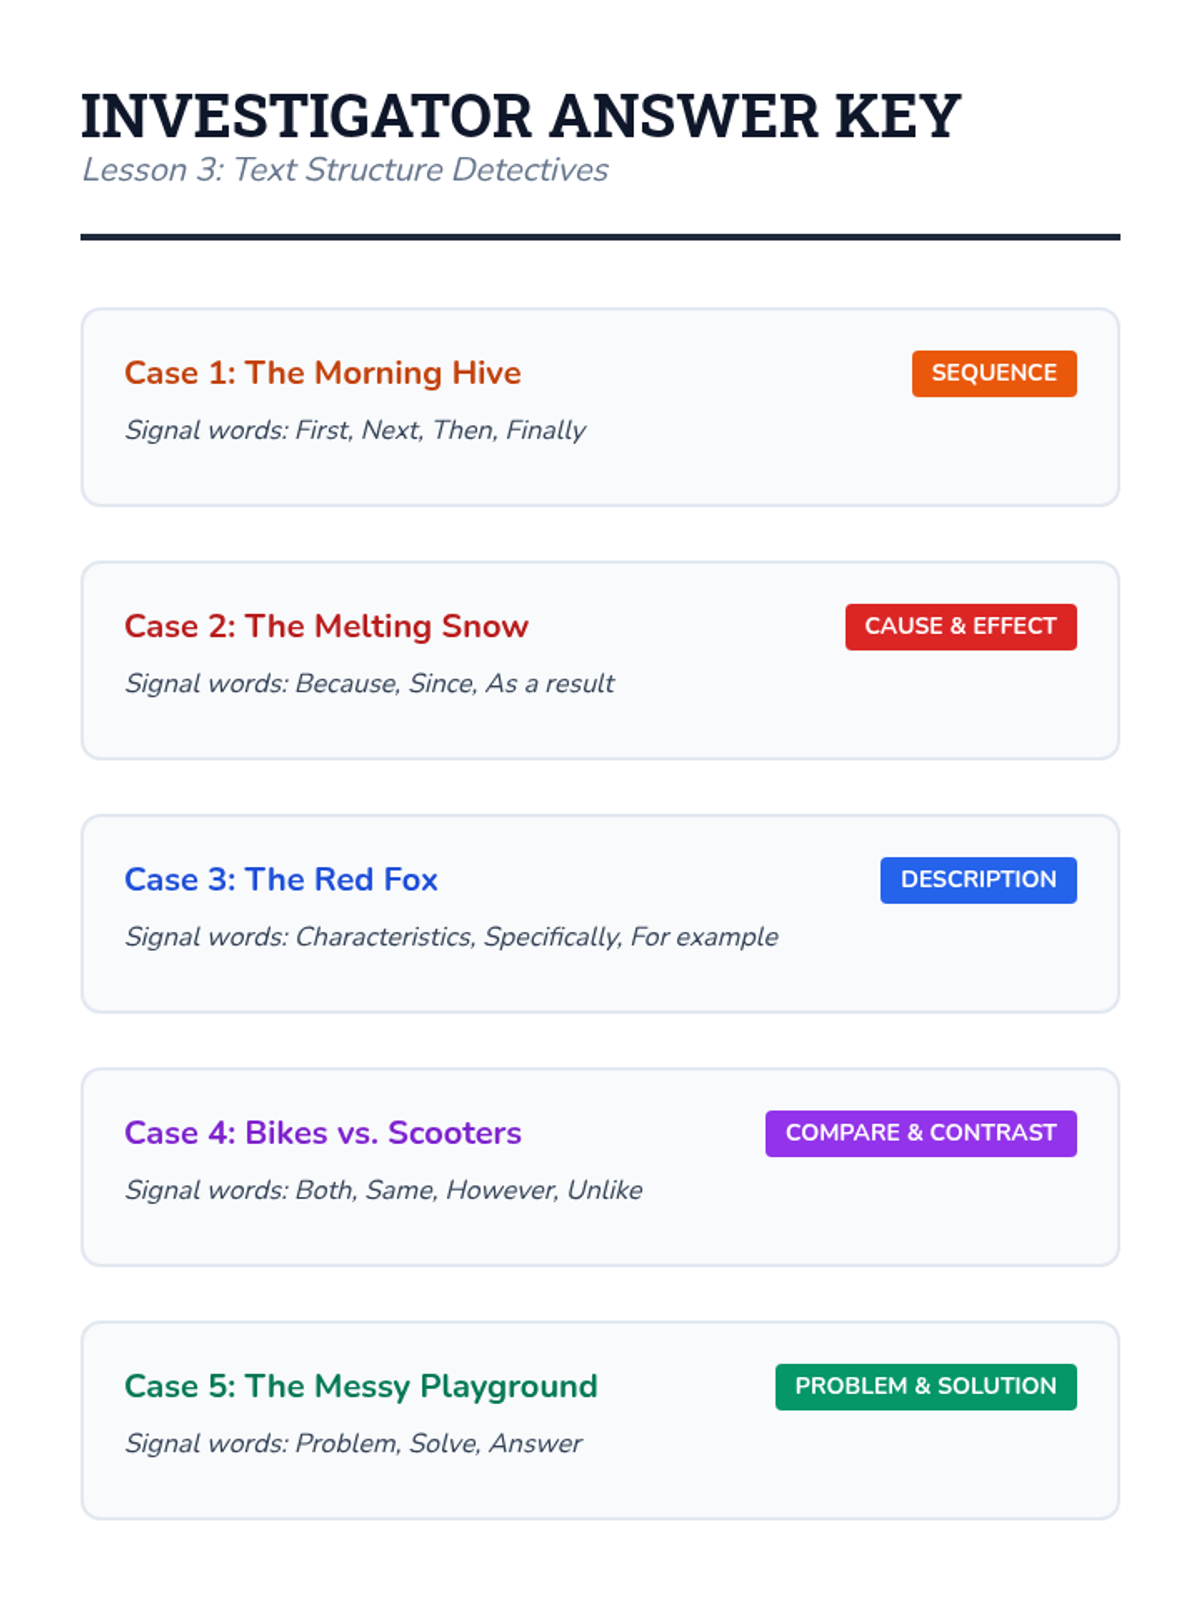1200x1600 pixels.
Task: Select the Characteristics, Specifically, For example line
Action: click(451, 937)
